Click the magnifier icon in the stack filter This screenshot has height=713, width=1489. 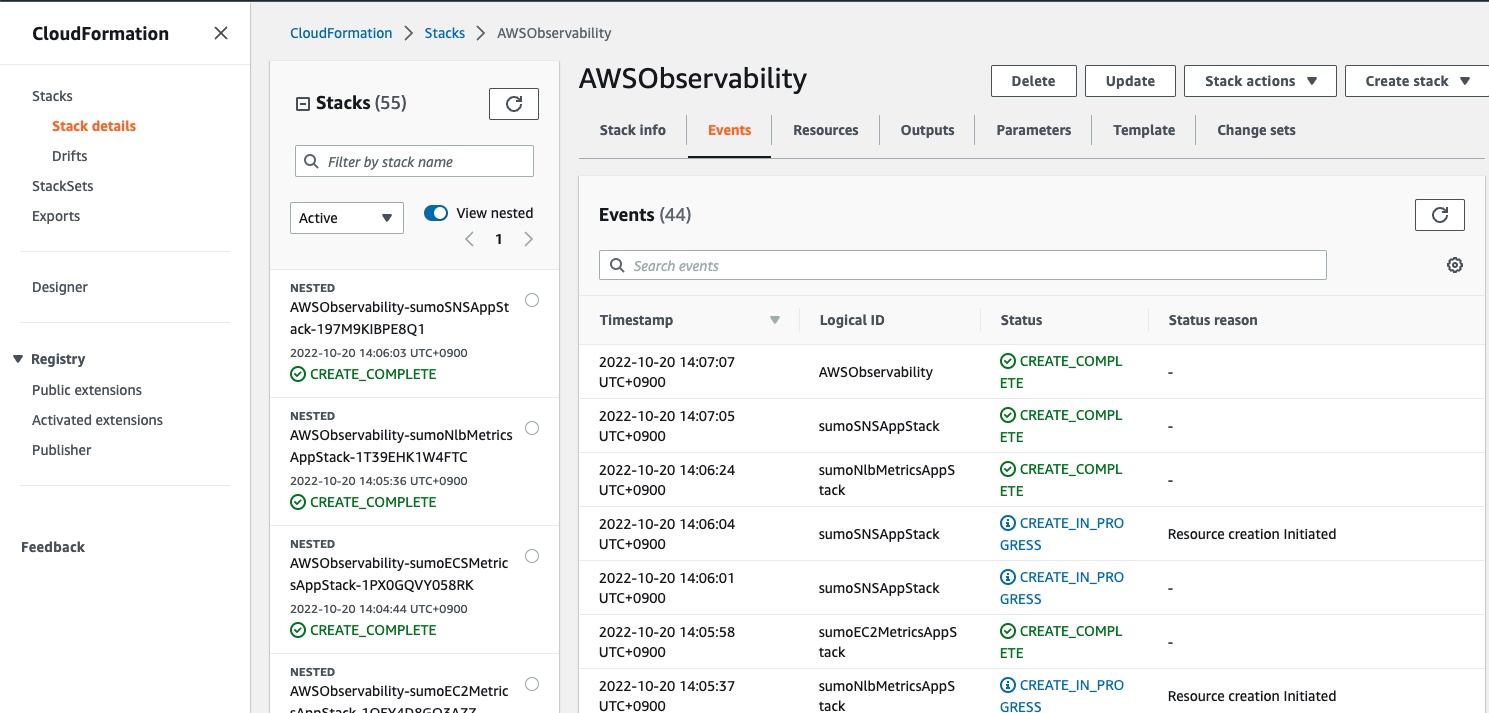tap(313, 161)
